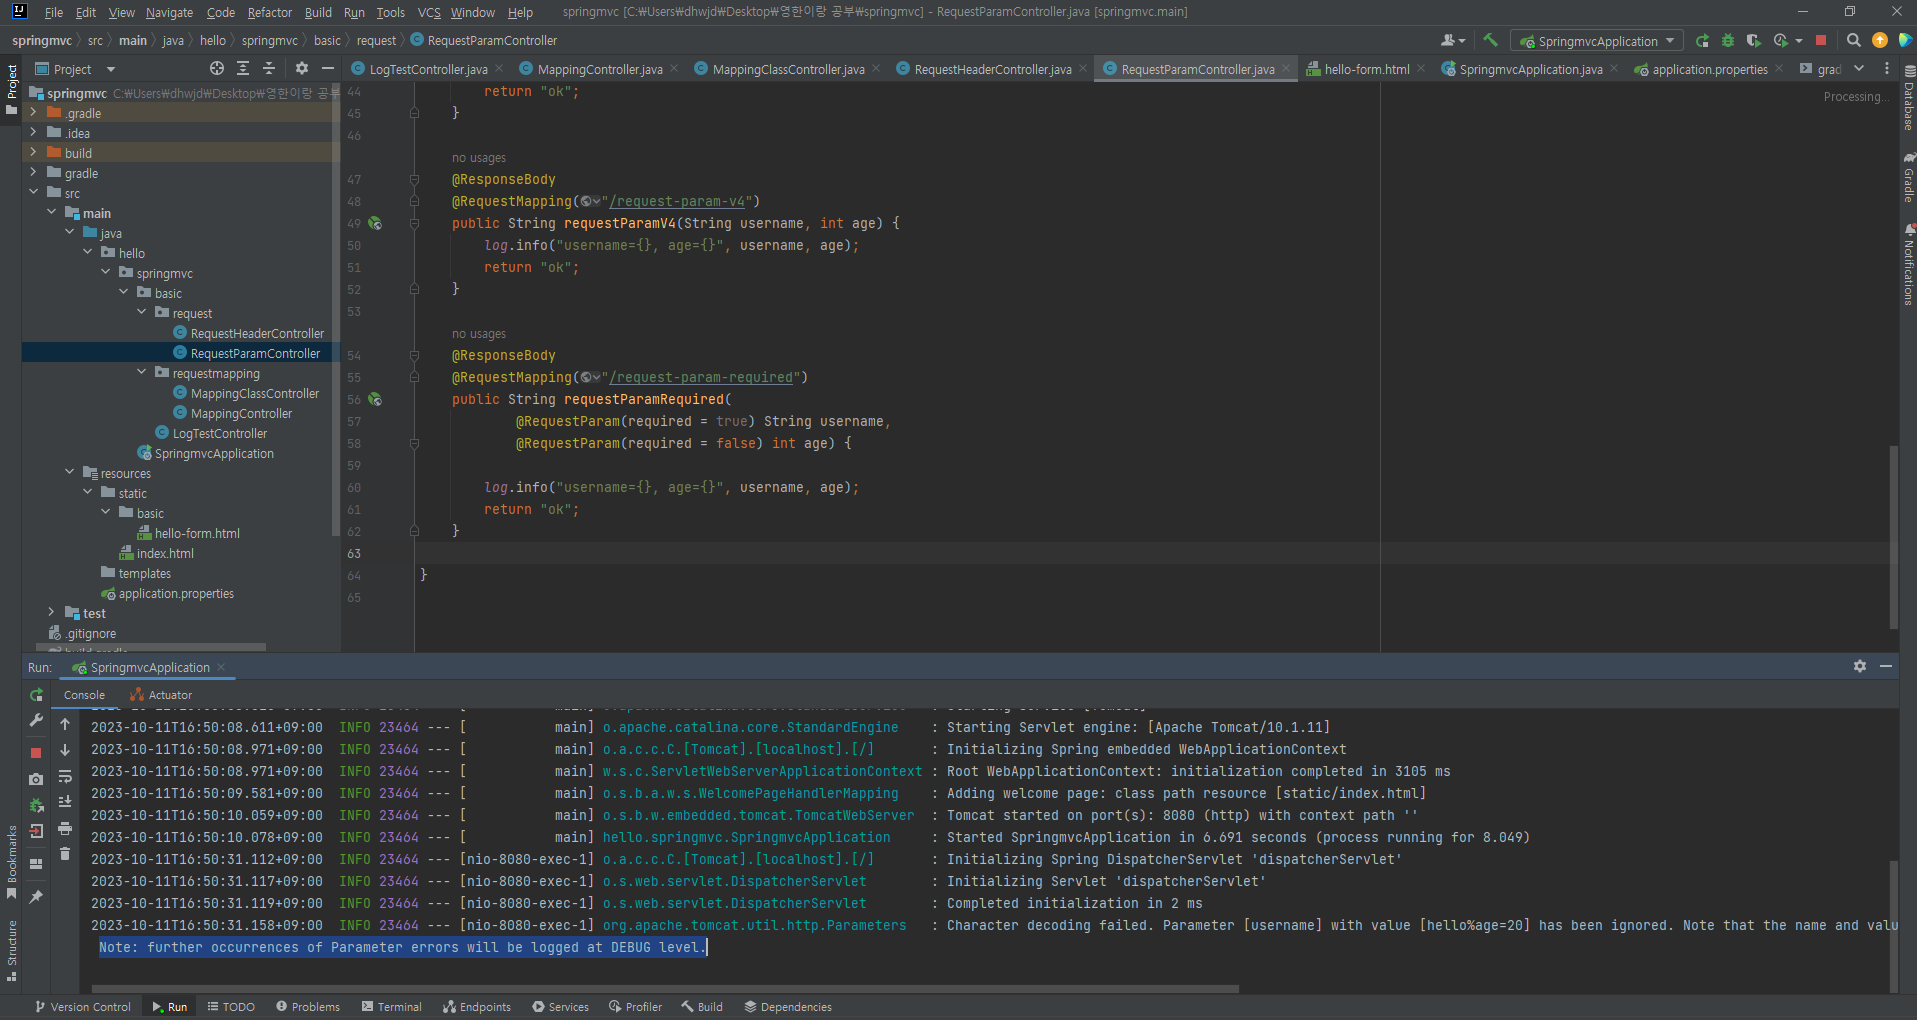Toggle the Bookmarks tool window
1917x1020 pixels.
11,861
